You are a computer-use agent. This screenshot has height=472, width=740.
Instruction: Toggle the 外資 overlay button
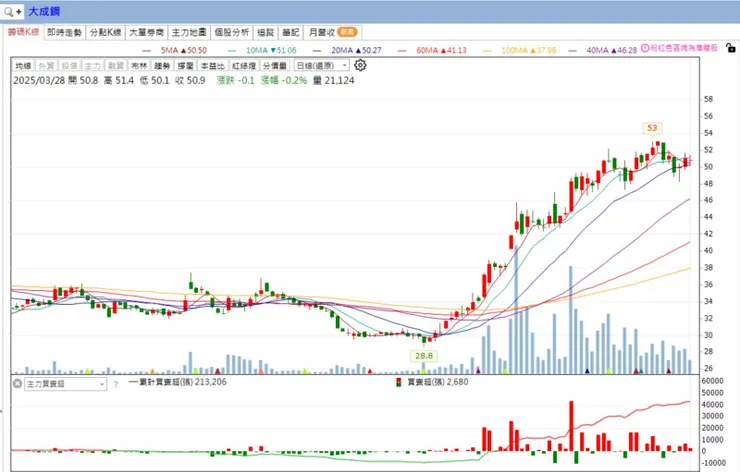tap(46, 66)
